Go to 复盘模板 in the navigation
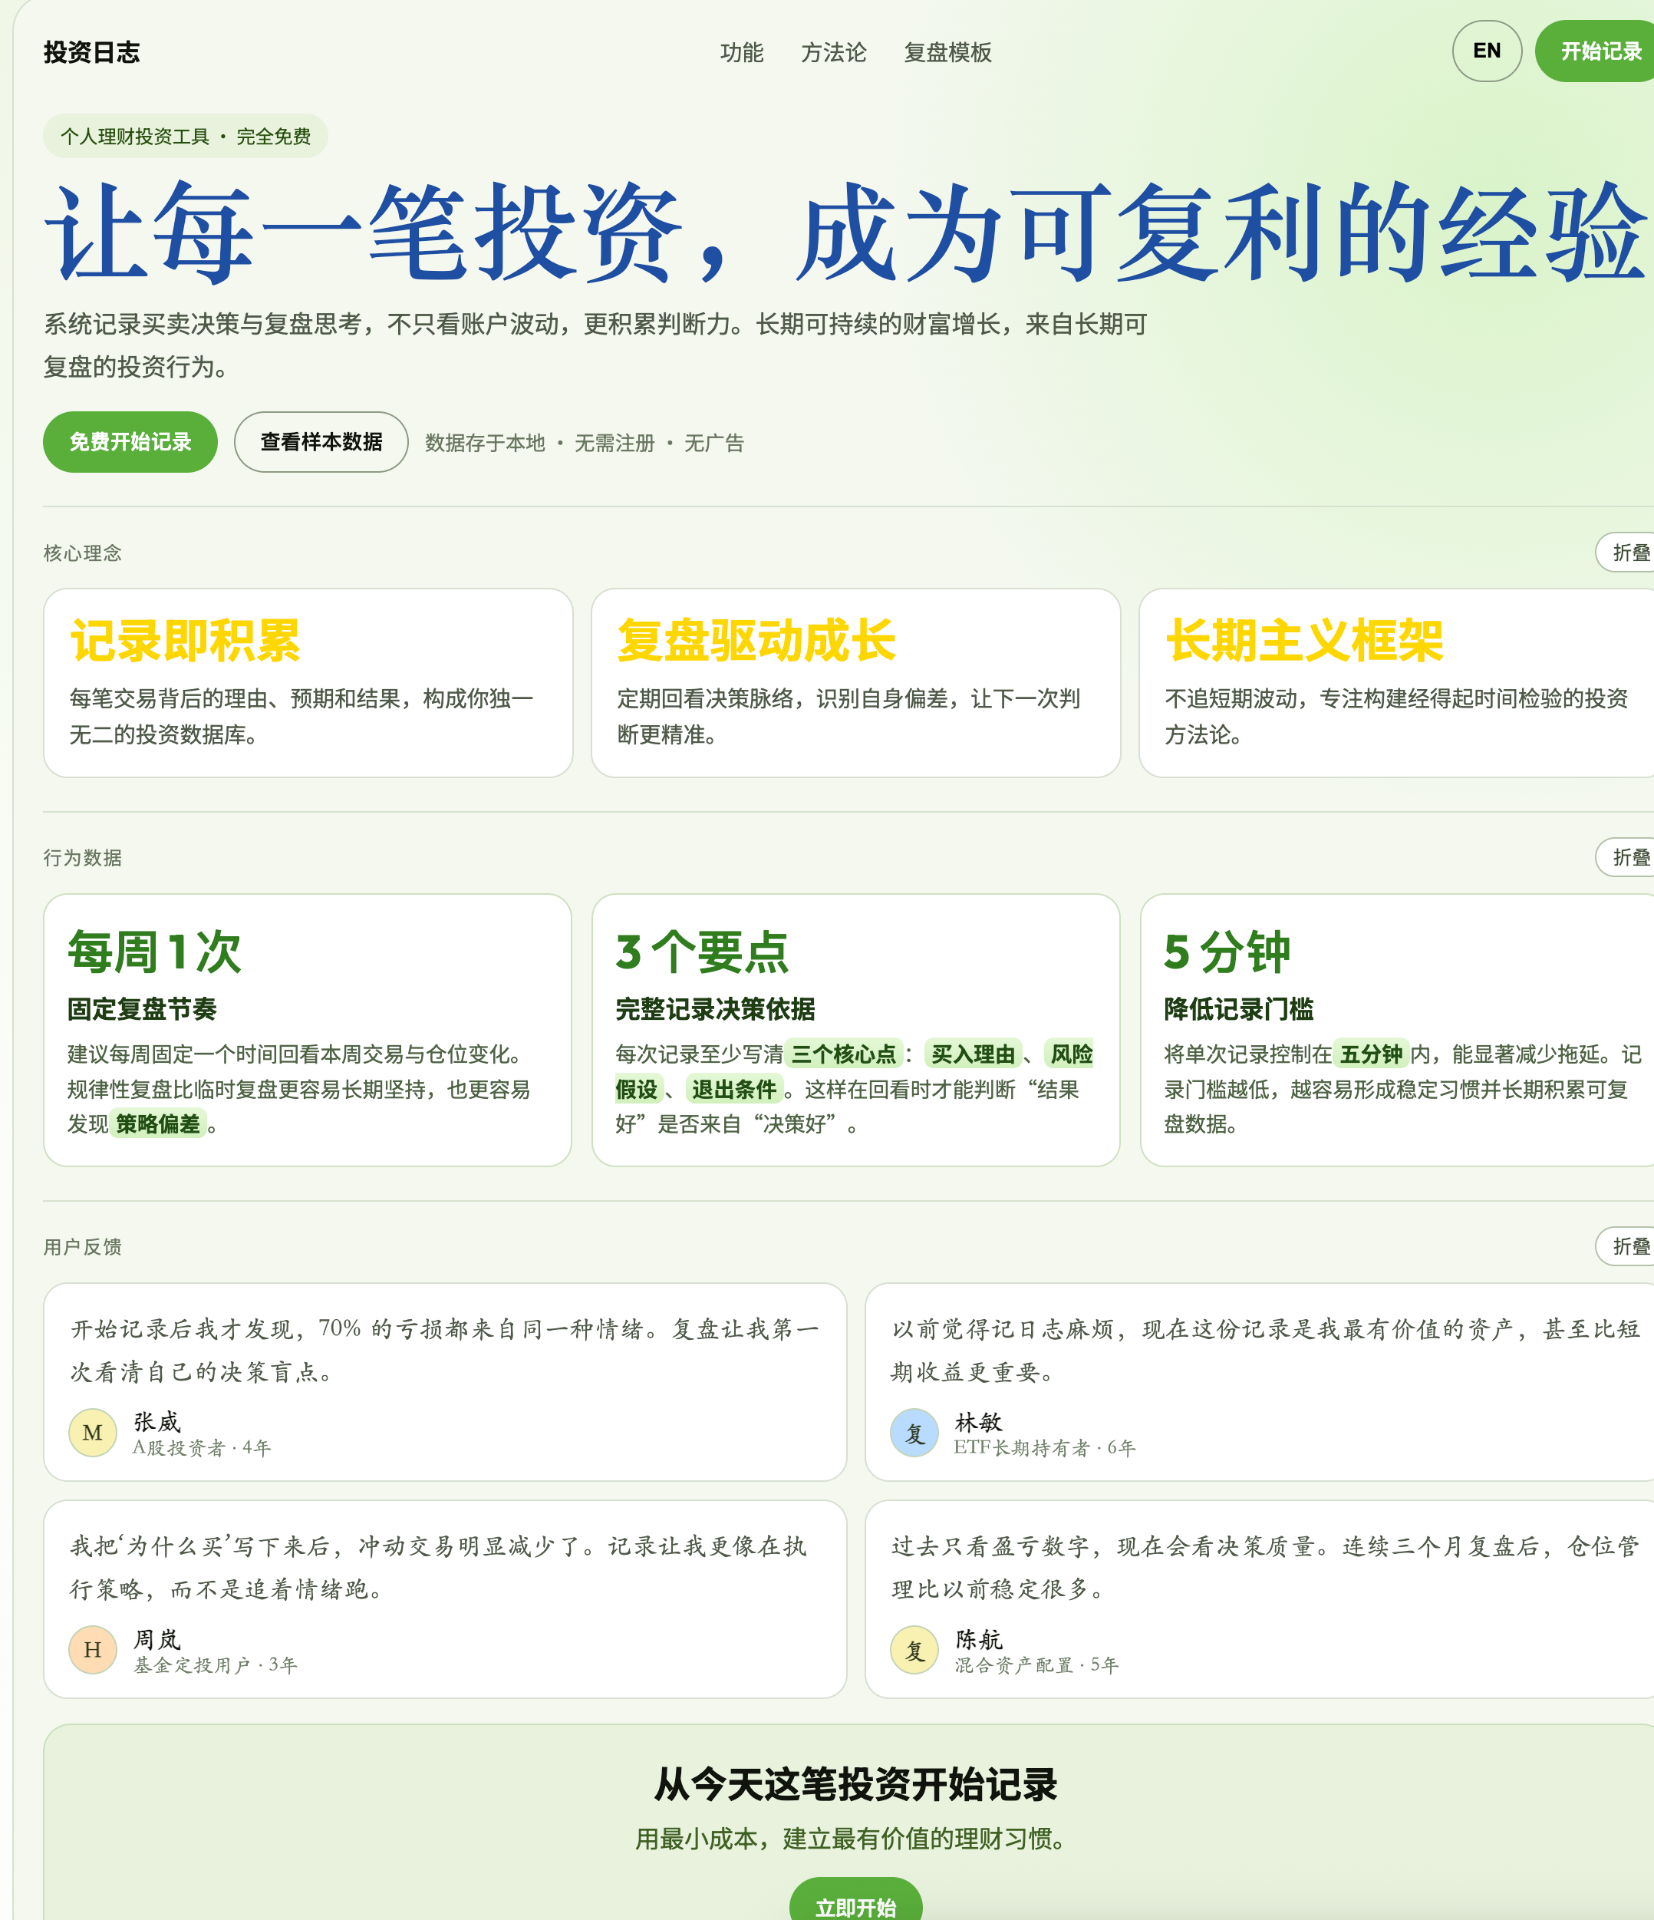 (947, 52)
